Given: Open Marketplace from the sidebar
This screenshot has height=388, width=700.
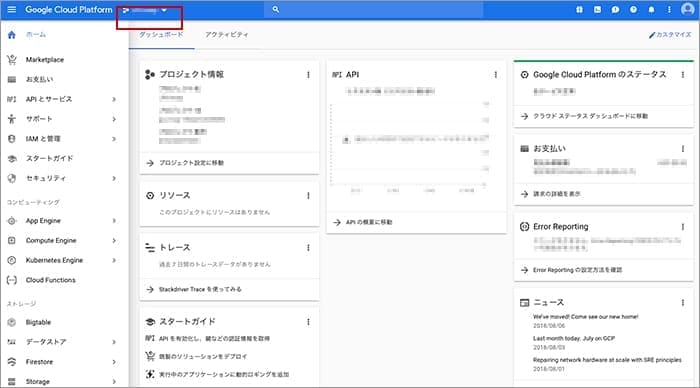Looking at the screenshot, I should tap(45, 59).
